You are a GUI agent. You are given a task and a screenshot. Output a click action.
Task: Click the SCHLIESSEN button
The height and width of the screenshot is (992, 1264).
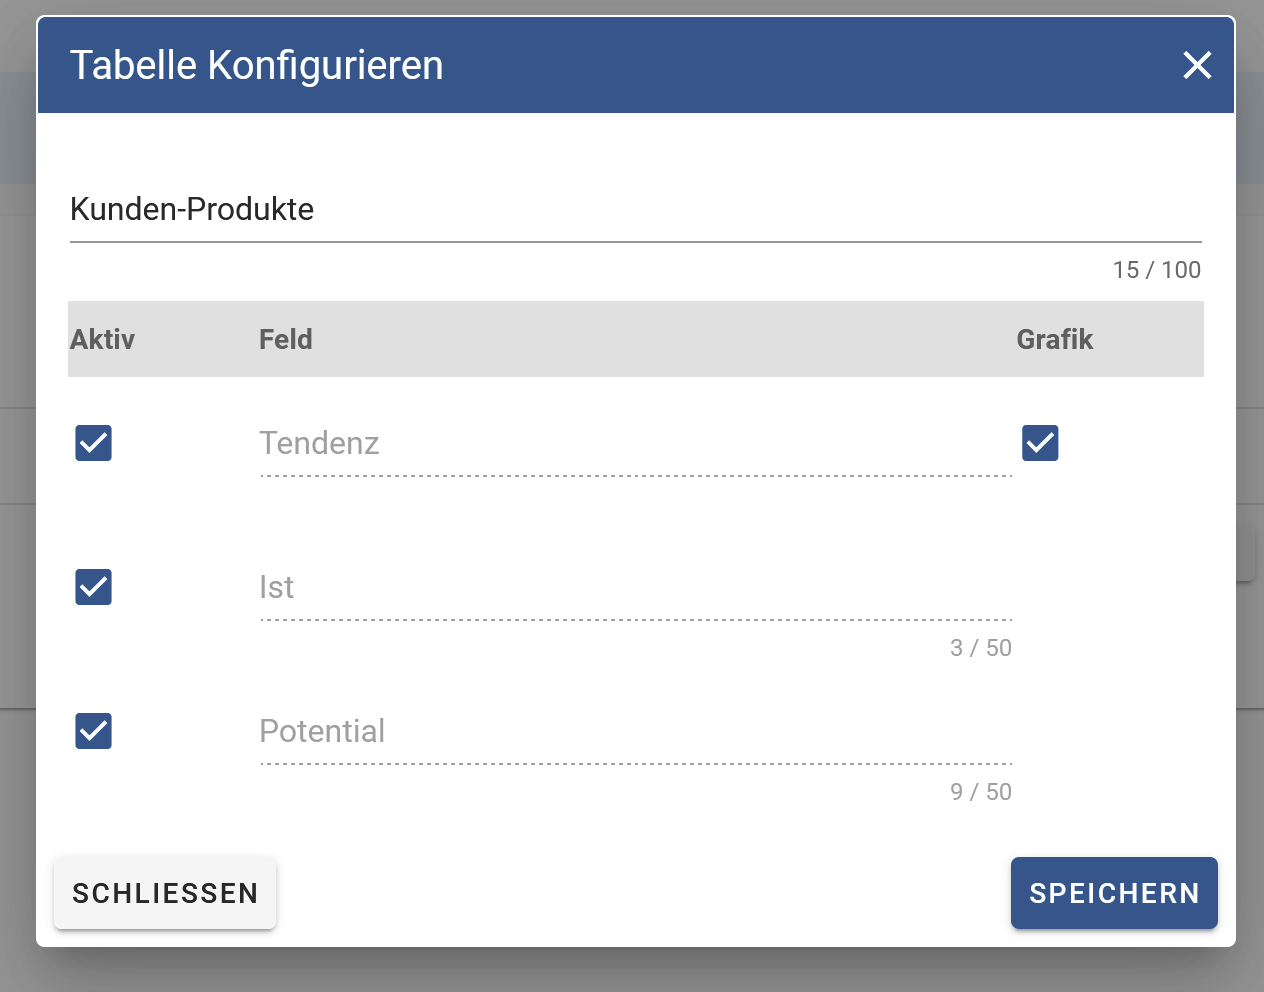pyautogui.click(x=165, y=893)
